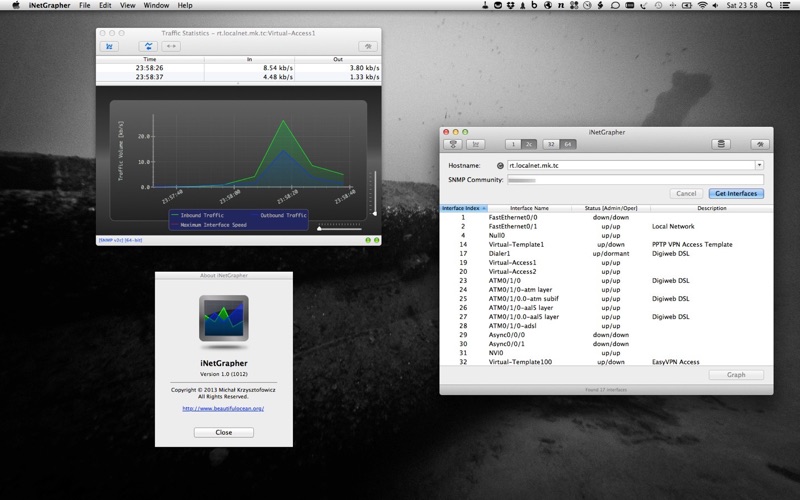
Task: Click the SNMP Community input field
Action: pos(635,180)
